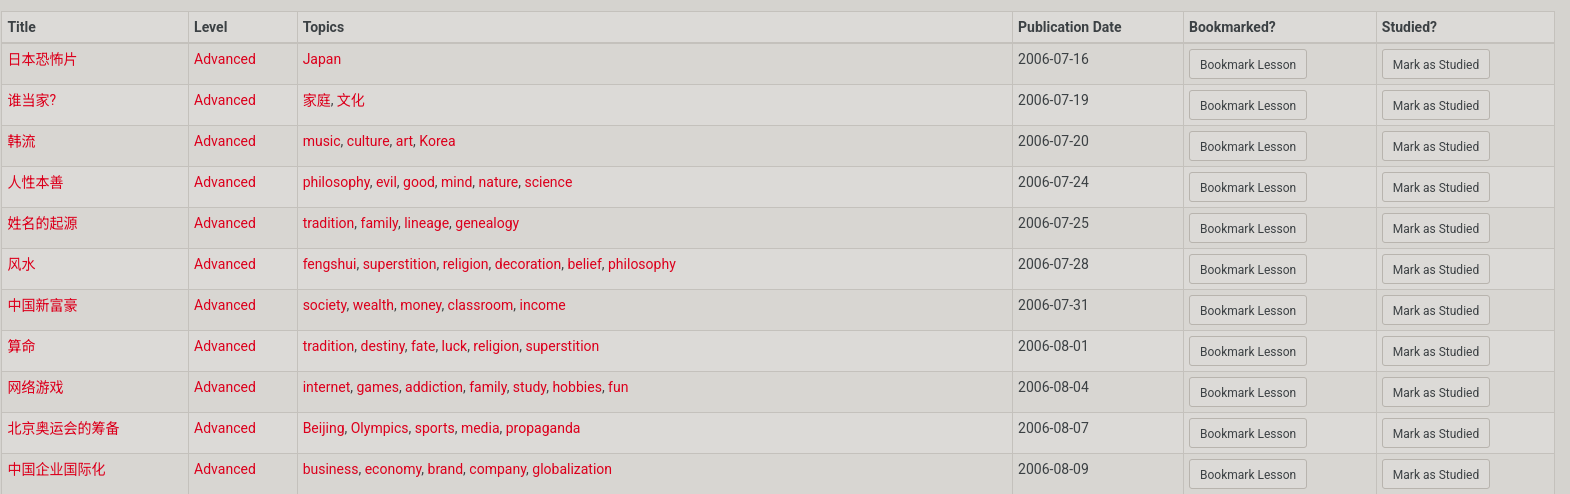Image resolution: width=1570 pixels, height=494 pixels.
Task: Click the Advanced level link for 风水
Action: point(225,265)
